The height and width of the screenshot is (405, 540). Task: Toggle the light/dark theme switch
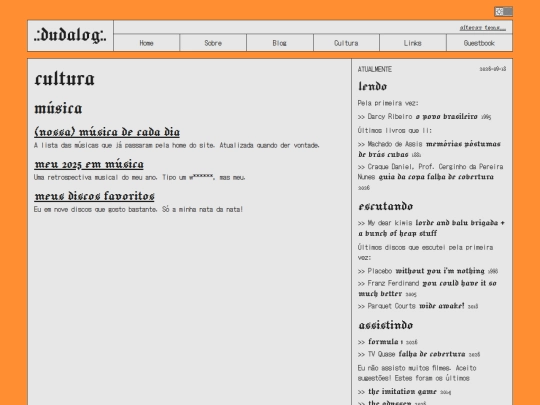[x=503, y=11]
